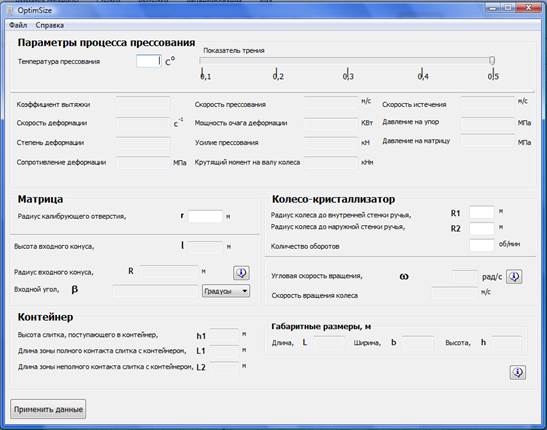Screen dimensions: 547x430
Task: Open the Справка menu
Action: [50, 25]
